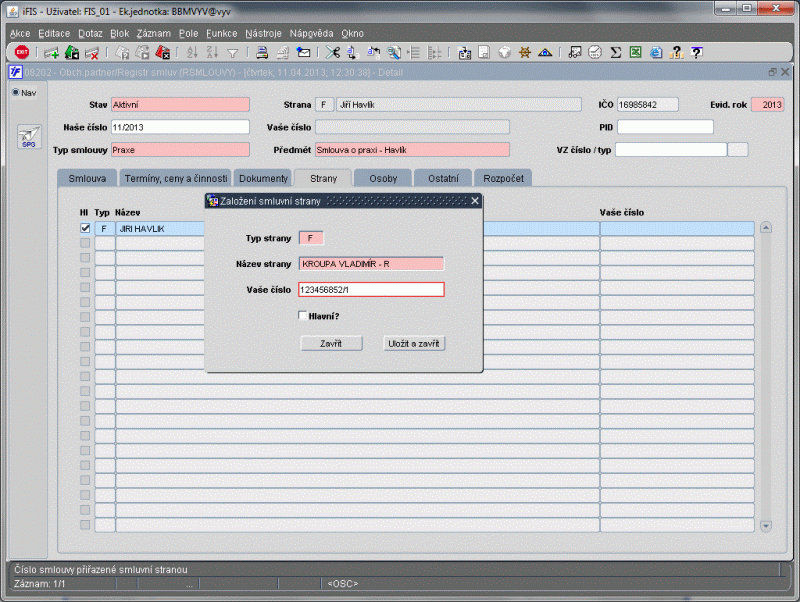Switch to the Dokumenty tab
Viewport: 800px width, 602px height.
point(263,178)
